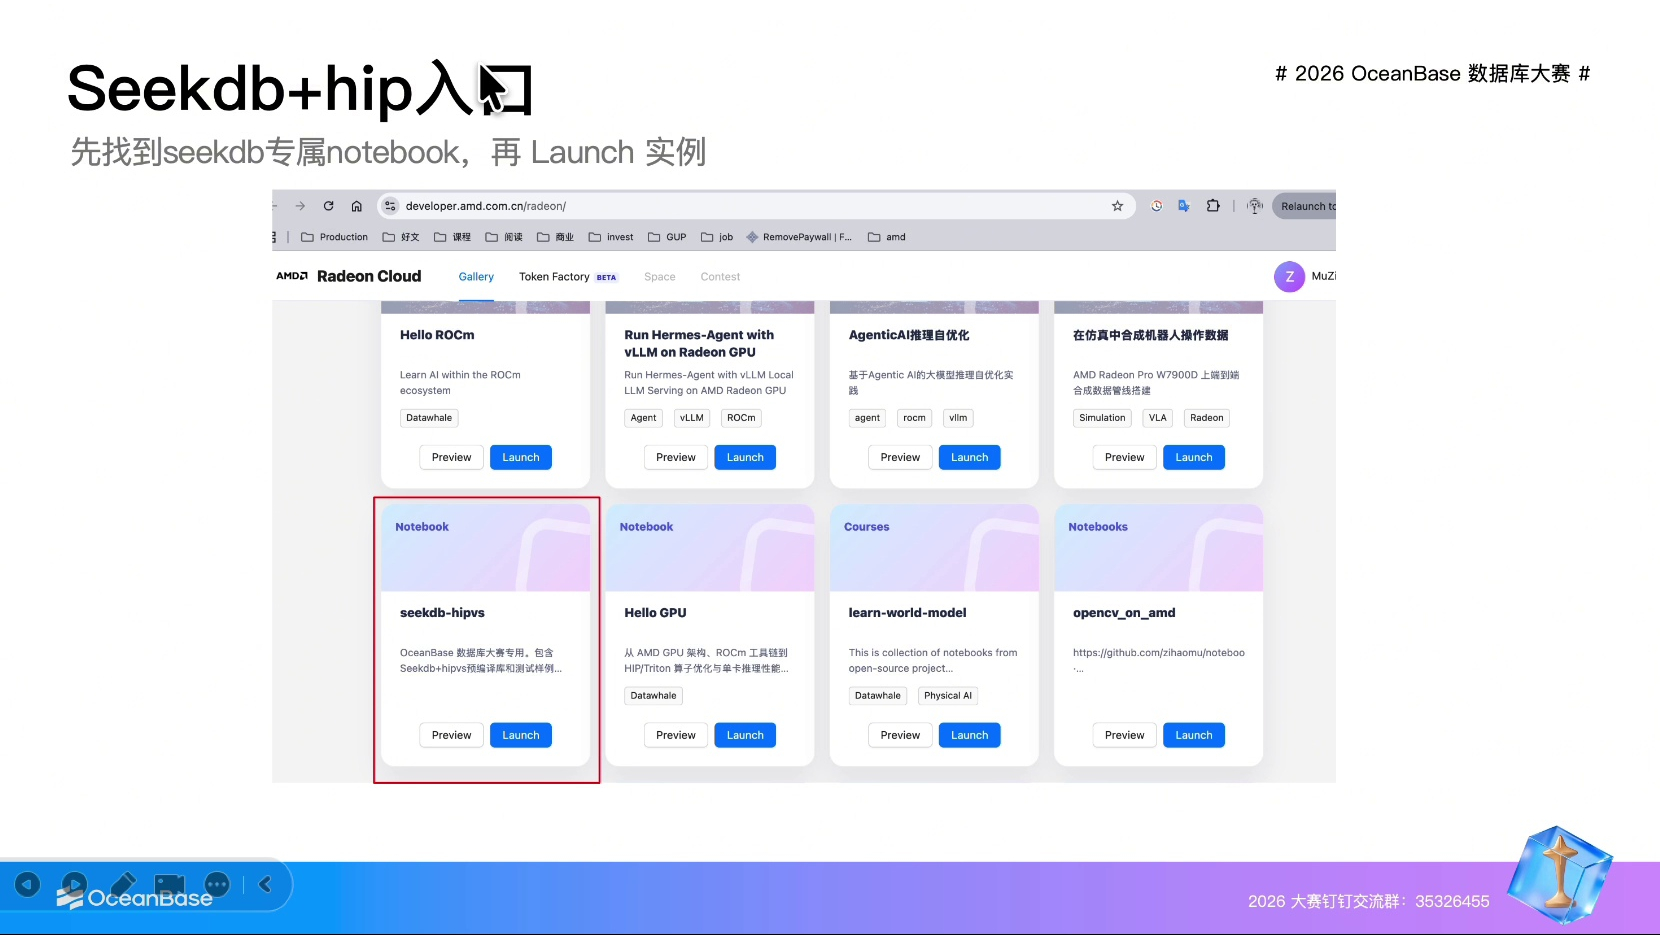Open the clock history extension icon
This screenshot has width=1660, height=935.
1157,206
